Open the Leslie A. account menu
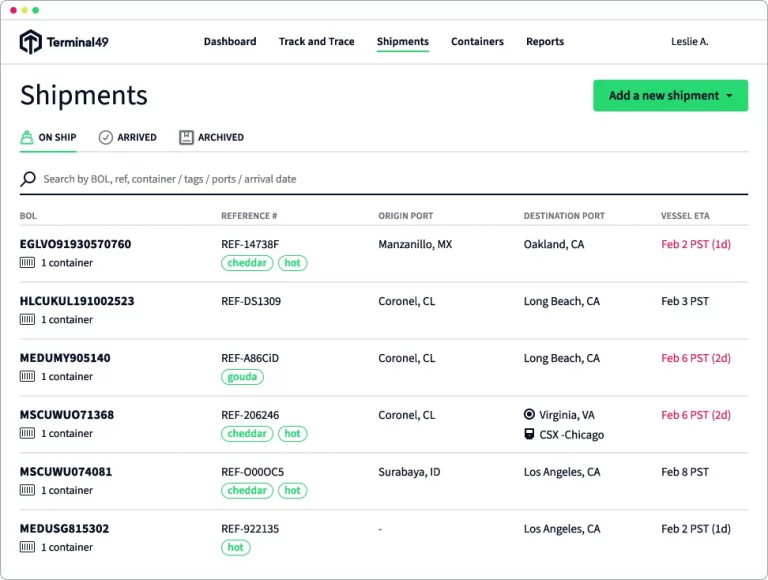This screenshot has height=580, width=768. tap(689, 42)
